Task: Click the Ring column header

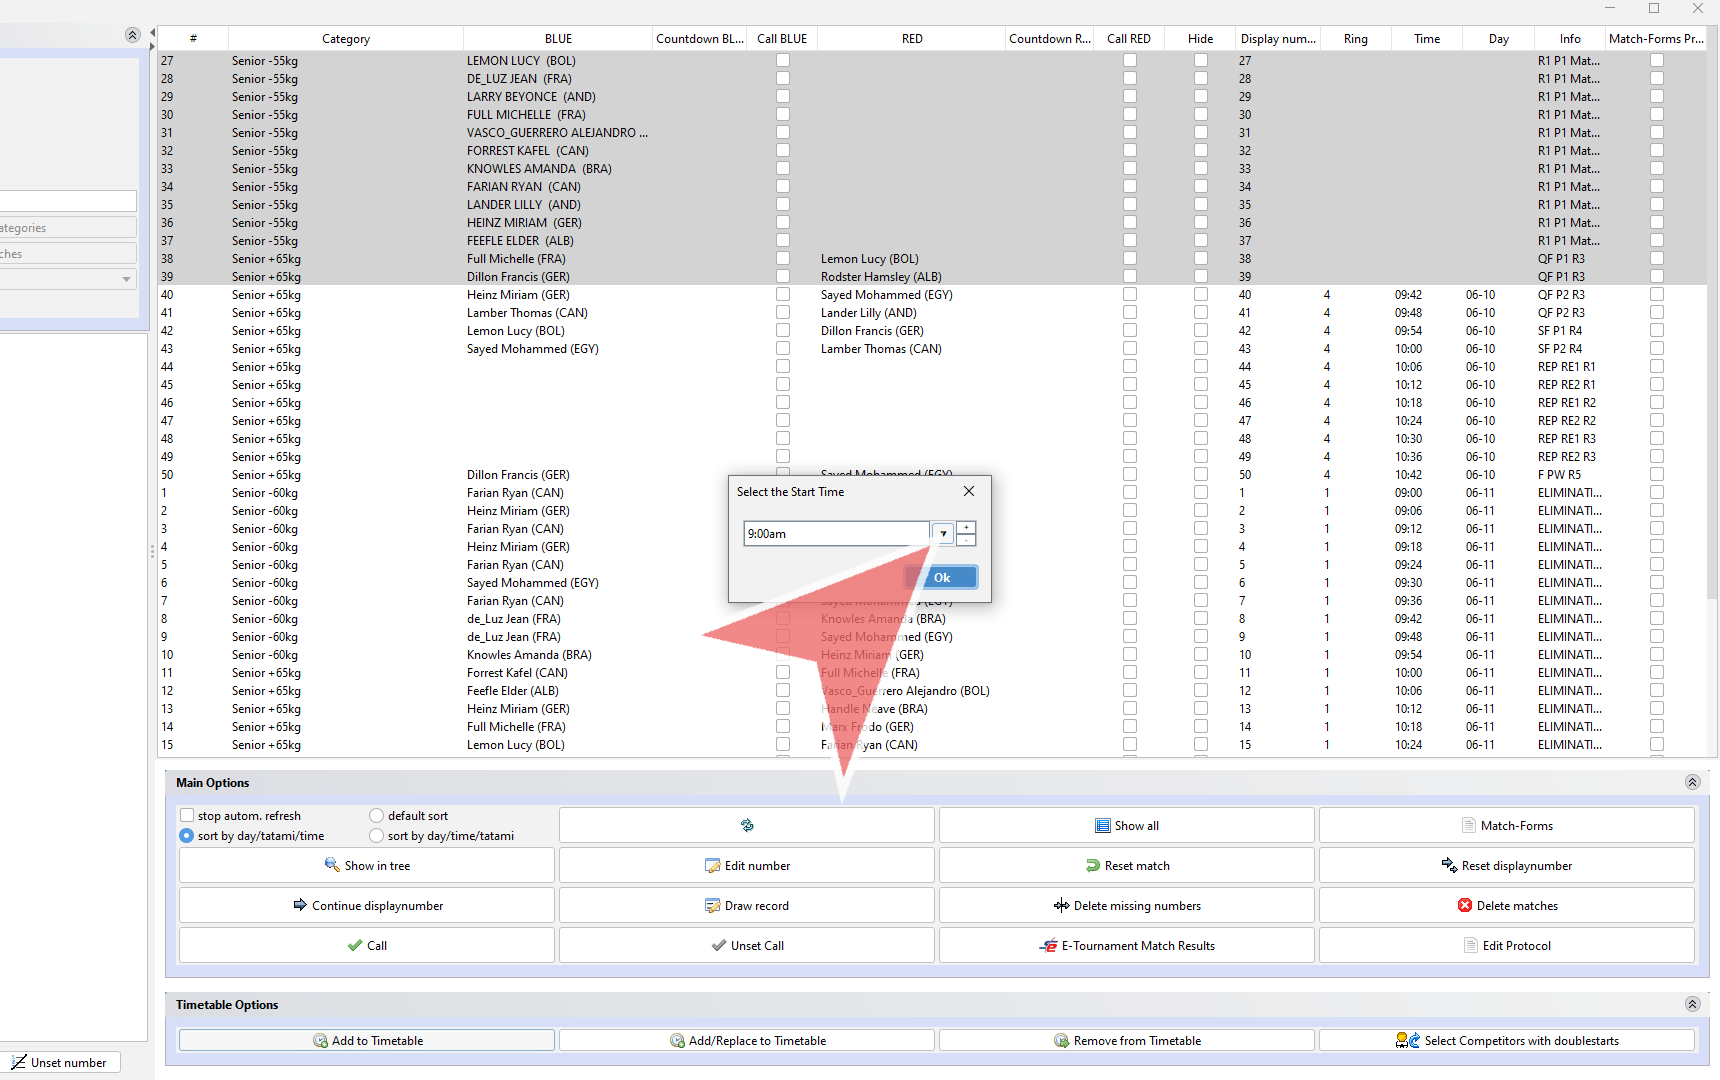Action: point(1355,39)
